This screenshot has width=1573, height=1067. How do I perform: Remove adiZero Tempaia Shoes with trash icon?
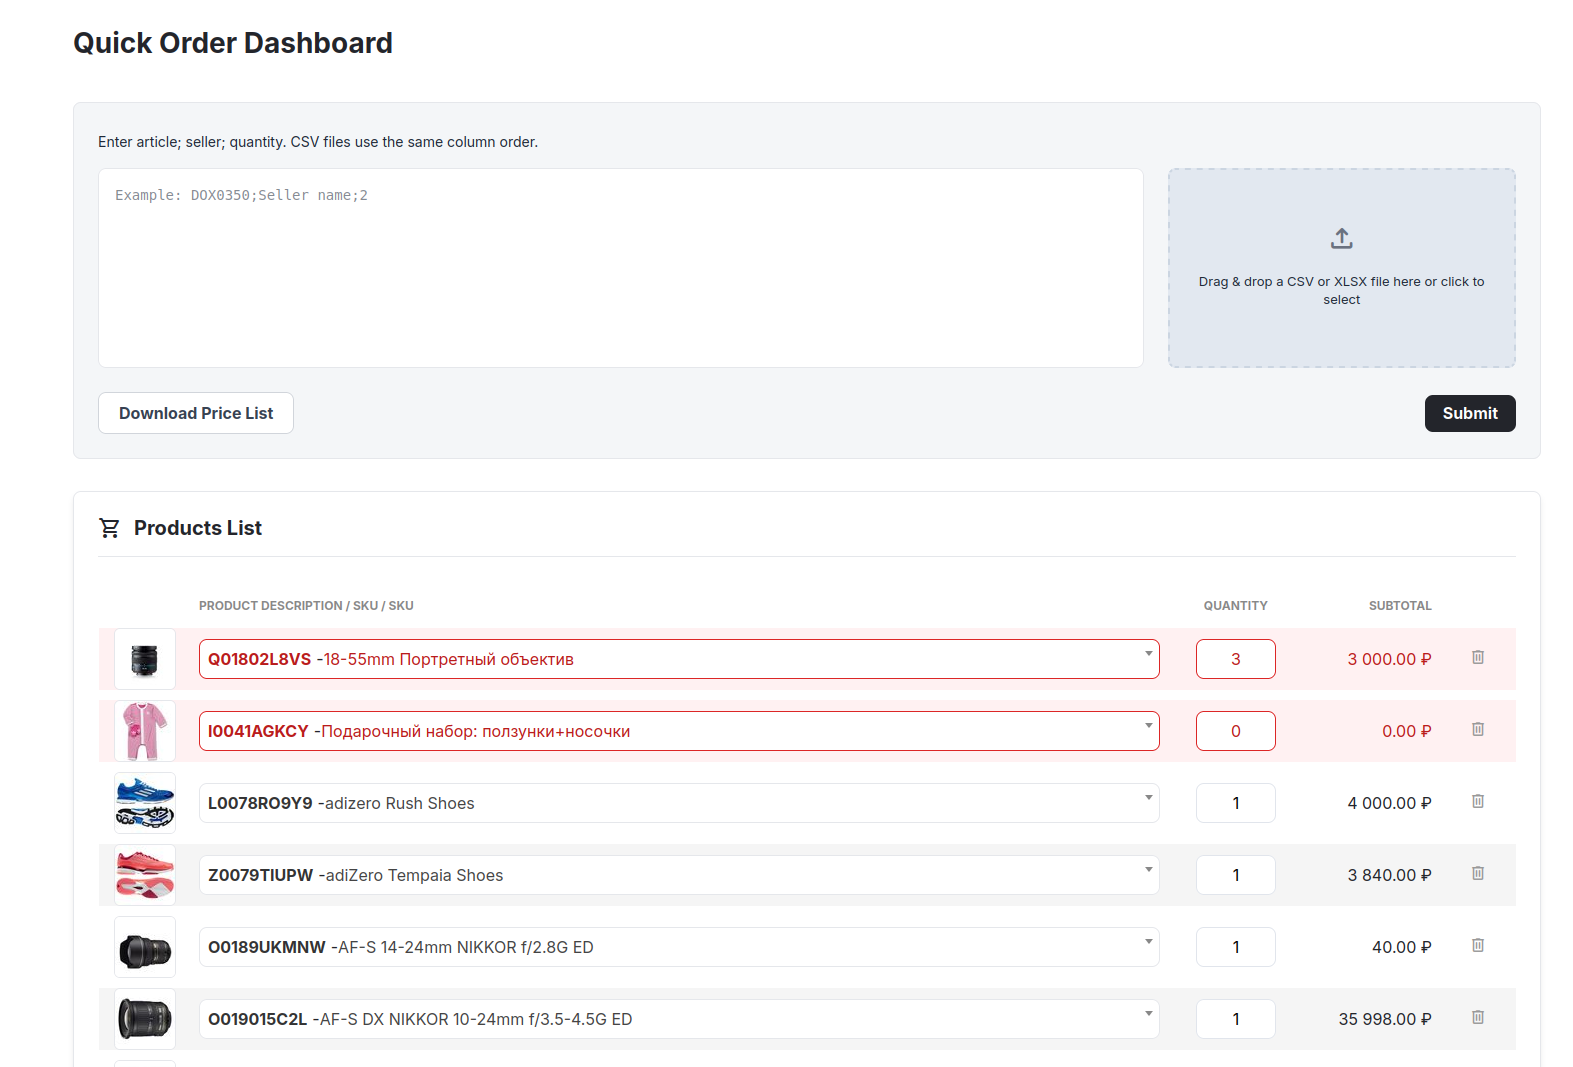click(x=1477, y=874)
